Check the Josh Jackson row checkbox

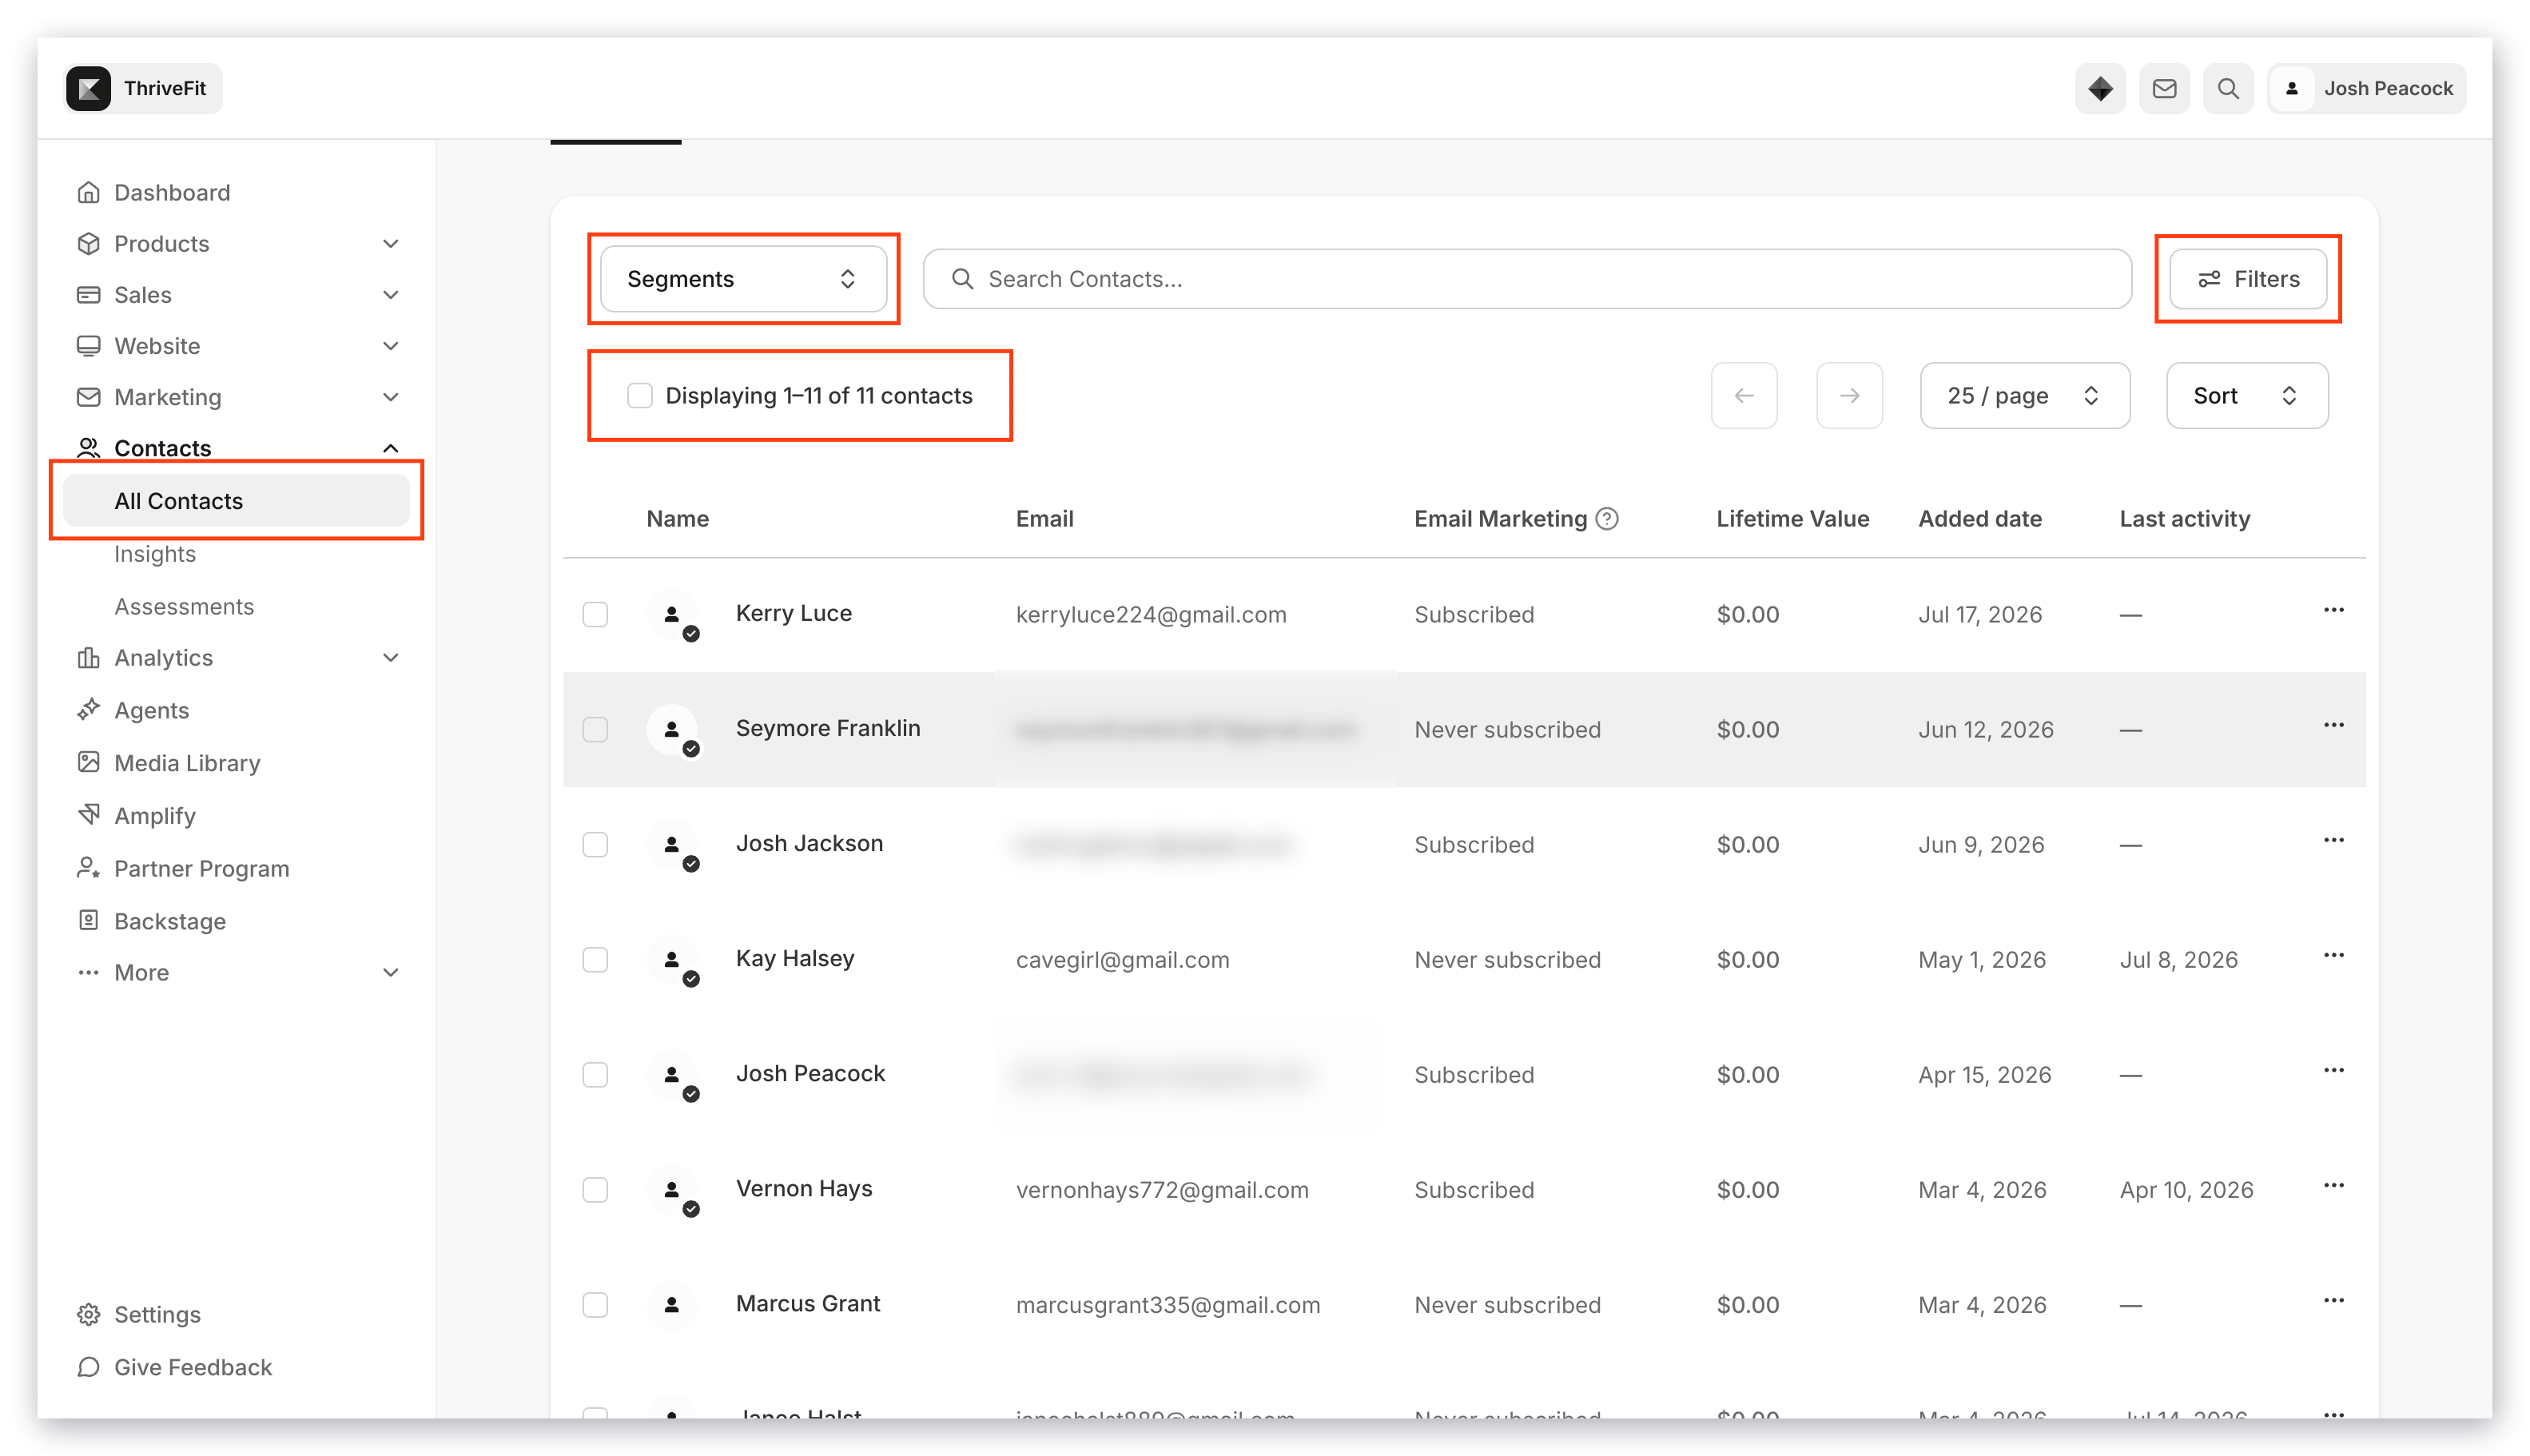coord(595,844)
